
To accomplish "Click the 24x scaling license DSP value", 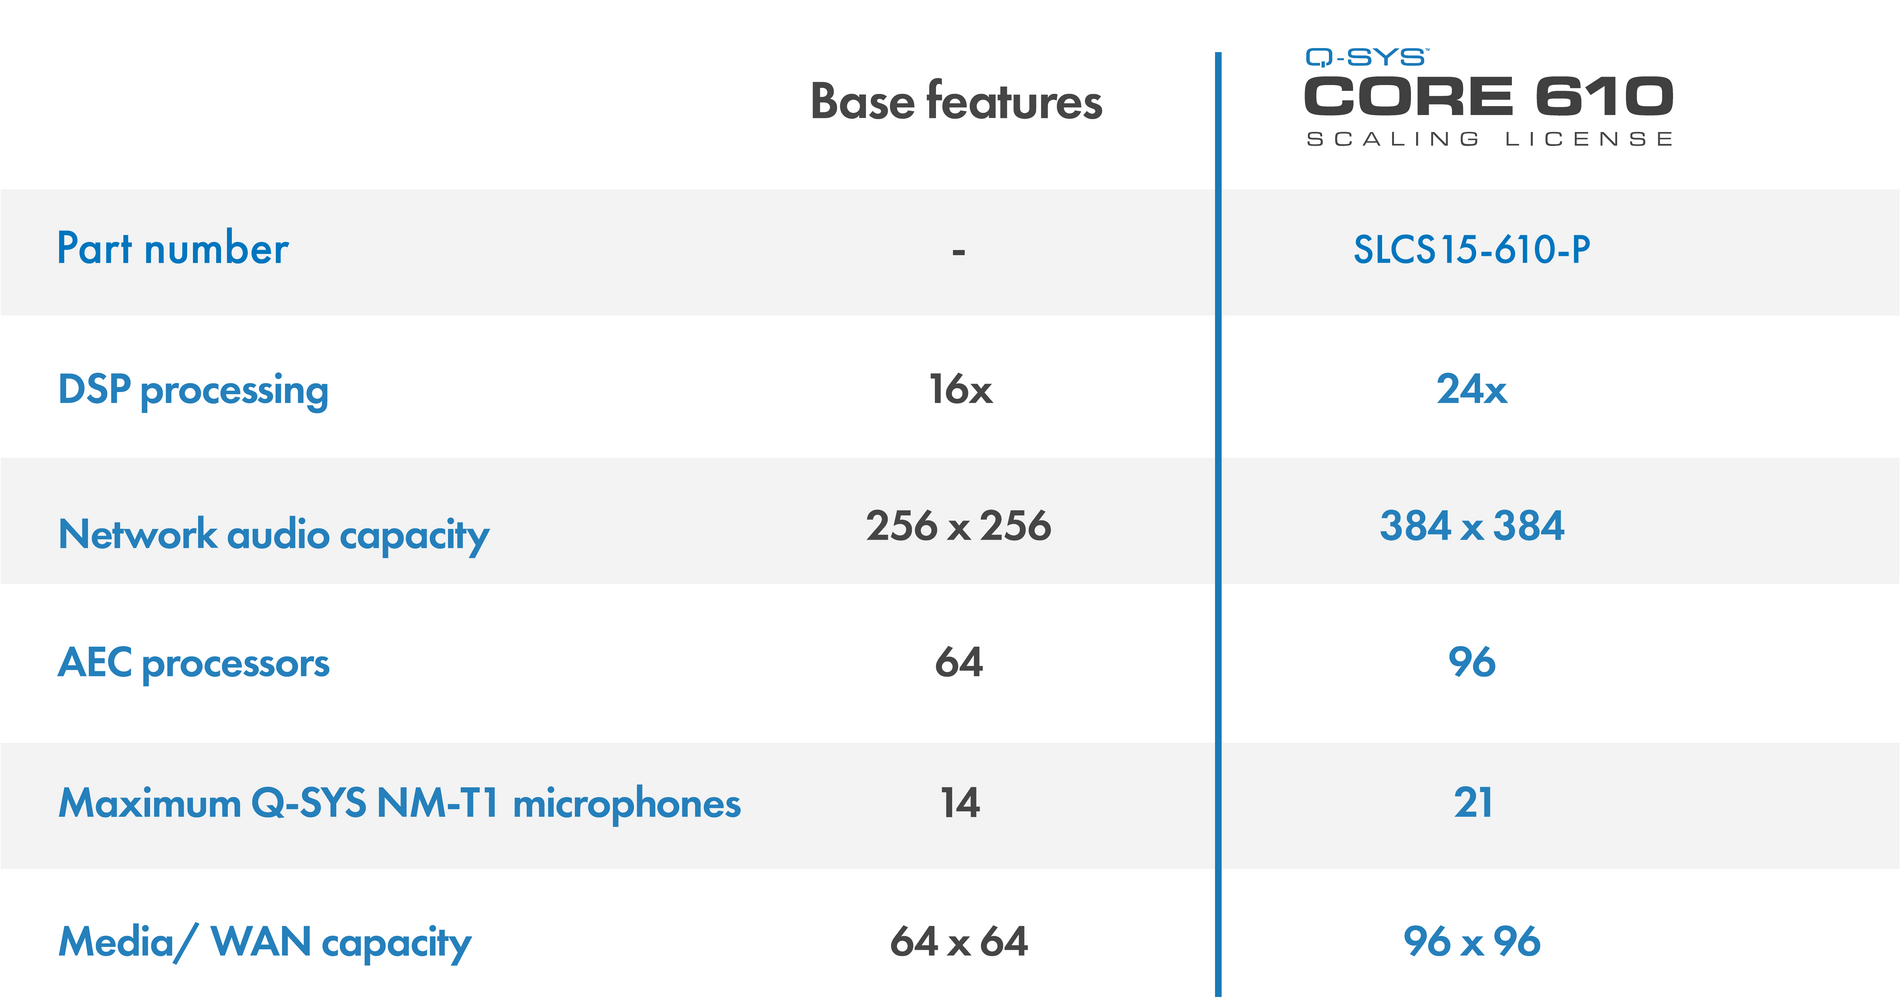I will coord(1471,389).
